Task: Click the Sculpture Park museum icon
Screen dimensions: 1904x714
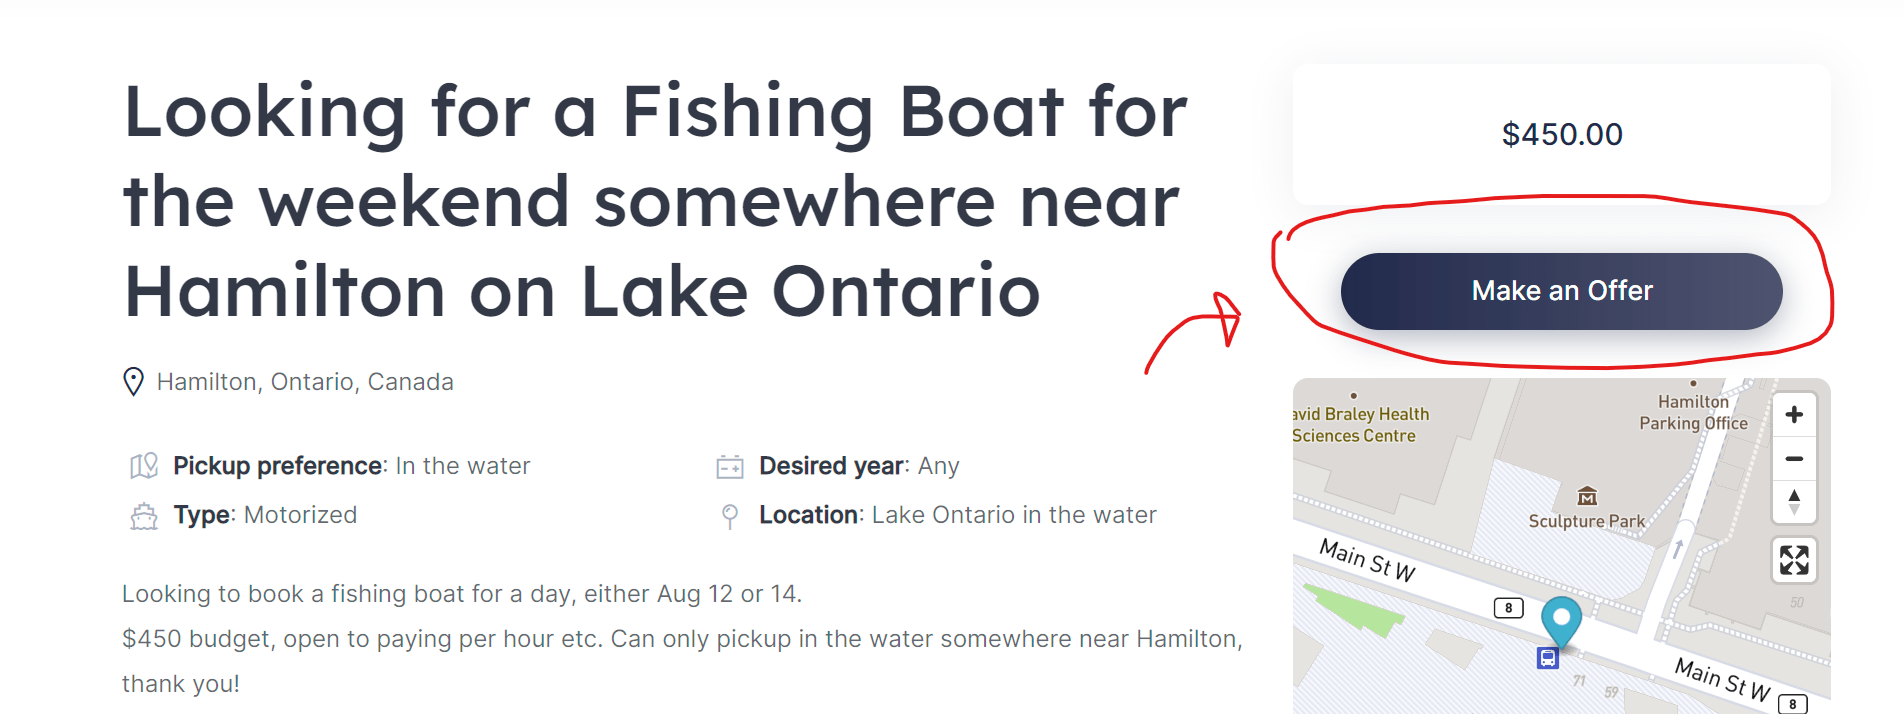Action: tap(1587, 496)
